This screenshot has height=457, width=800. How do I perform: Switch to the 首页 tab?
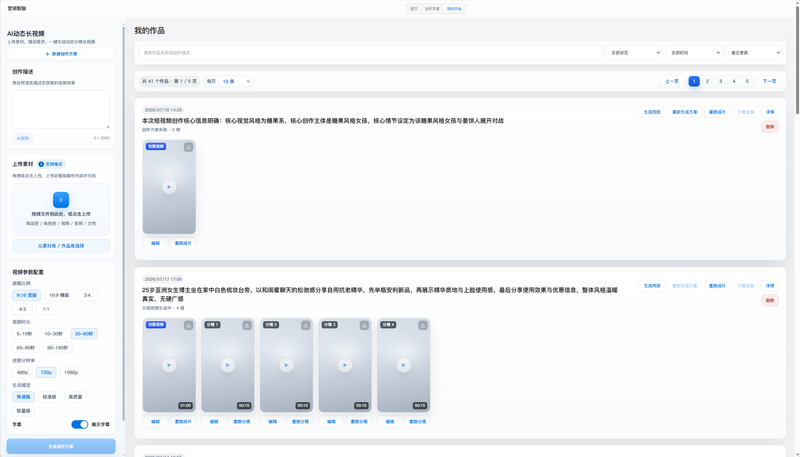click(x=414, y=9)
